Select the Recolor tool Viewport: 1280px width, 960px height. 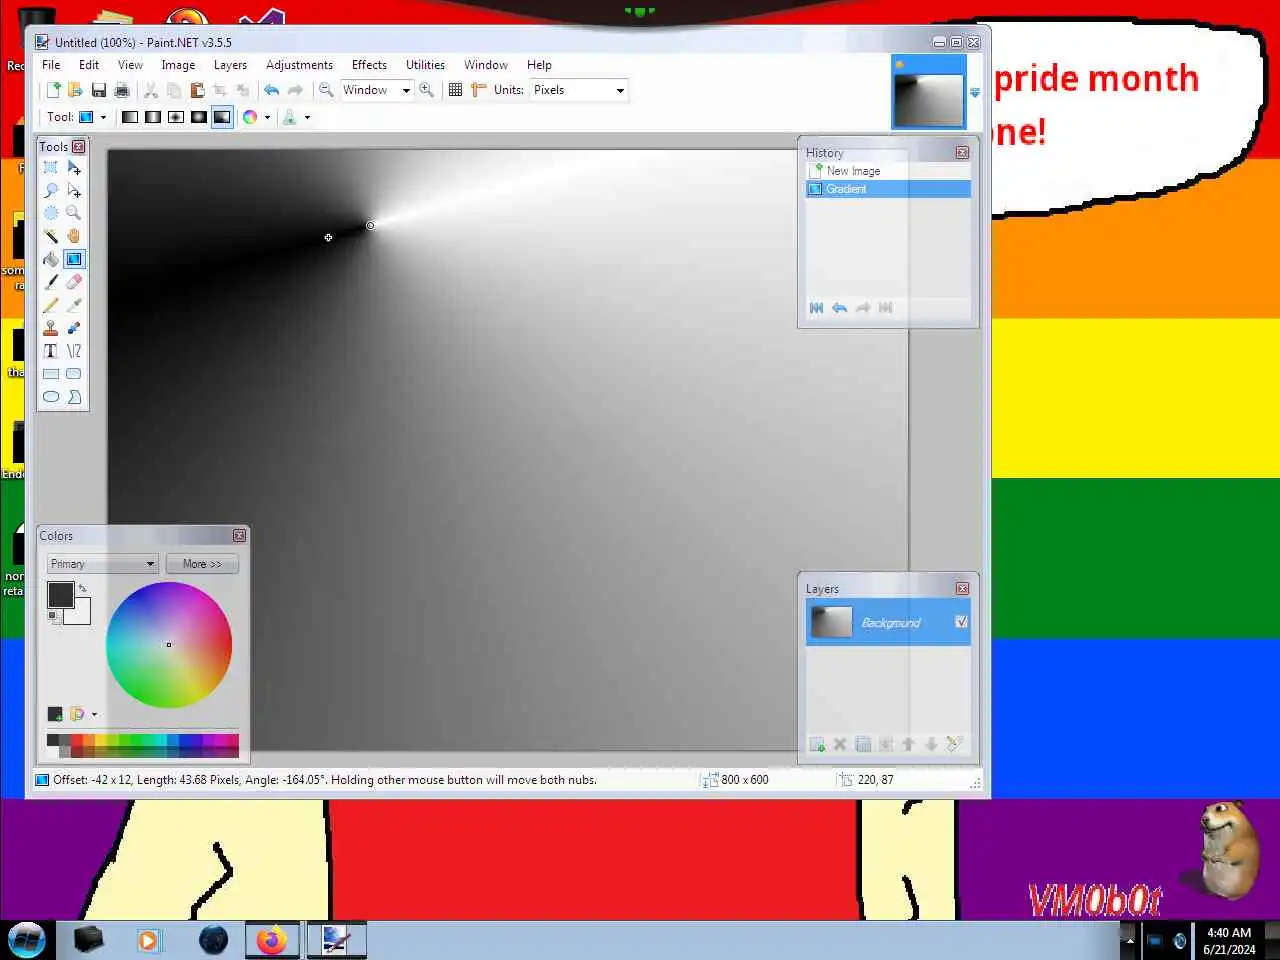74,328
